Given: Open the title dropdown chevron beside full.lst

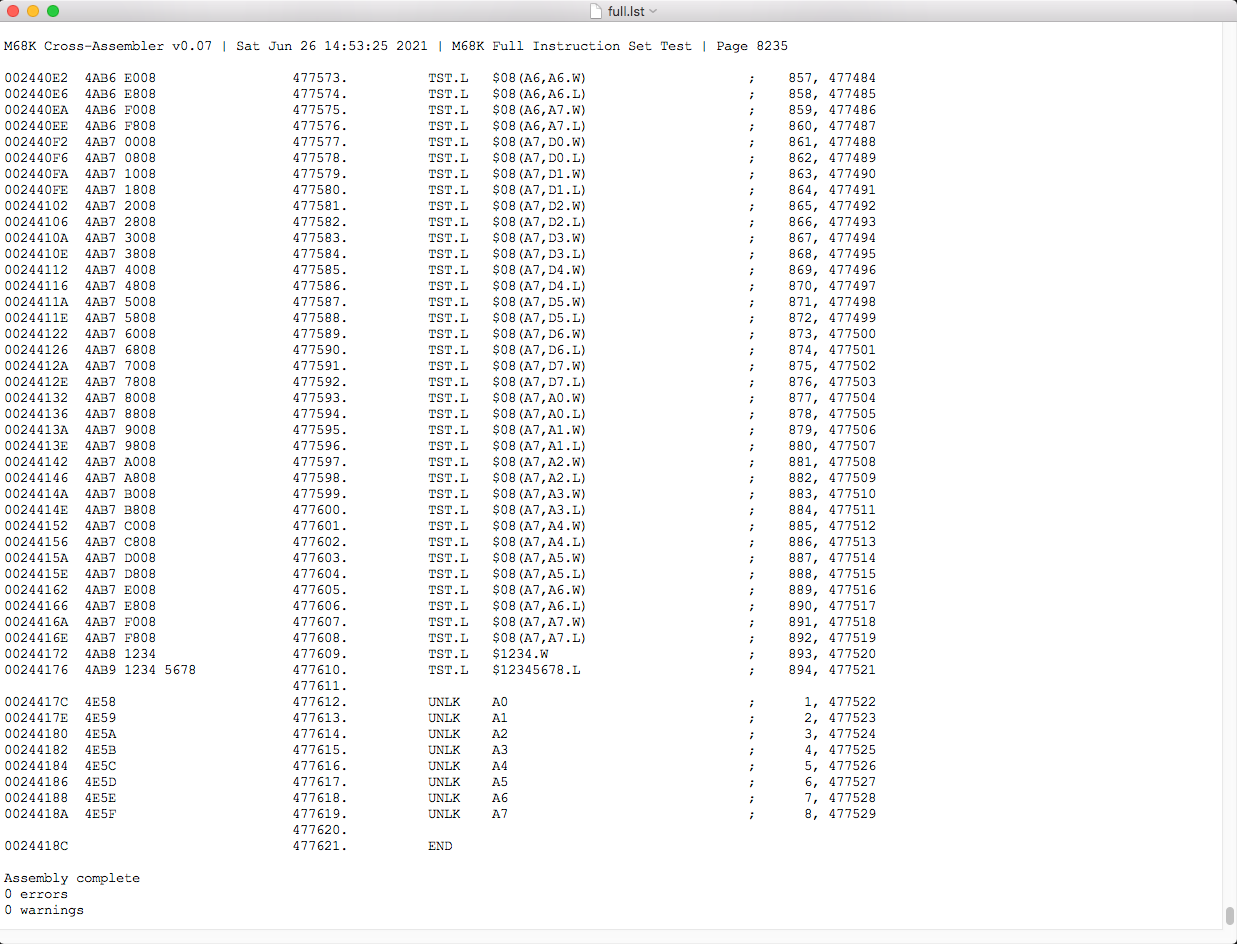Looking at the screenshot, I should point(653,11).
